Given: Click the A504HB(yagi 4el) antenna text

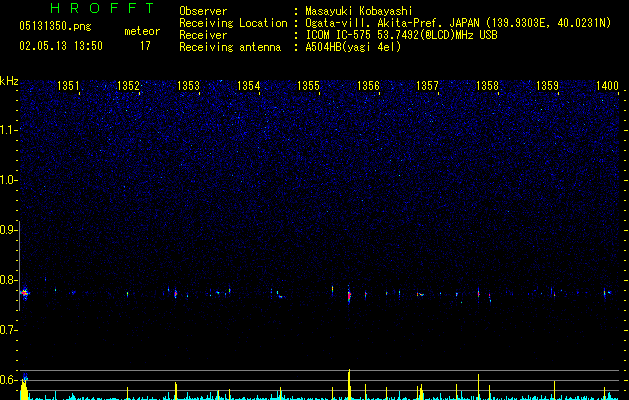Looking at the screenshot, I should [353, 47].
